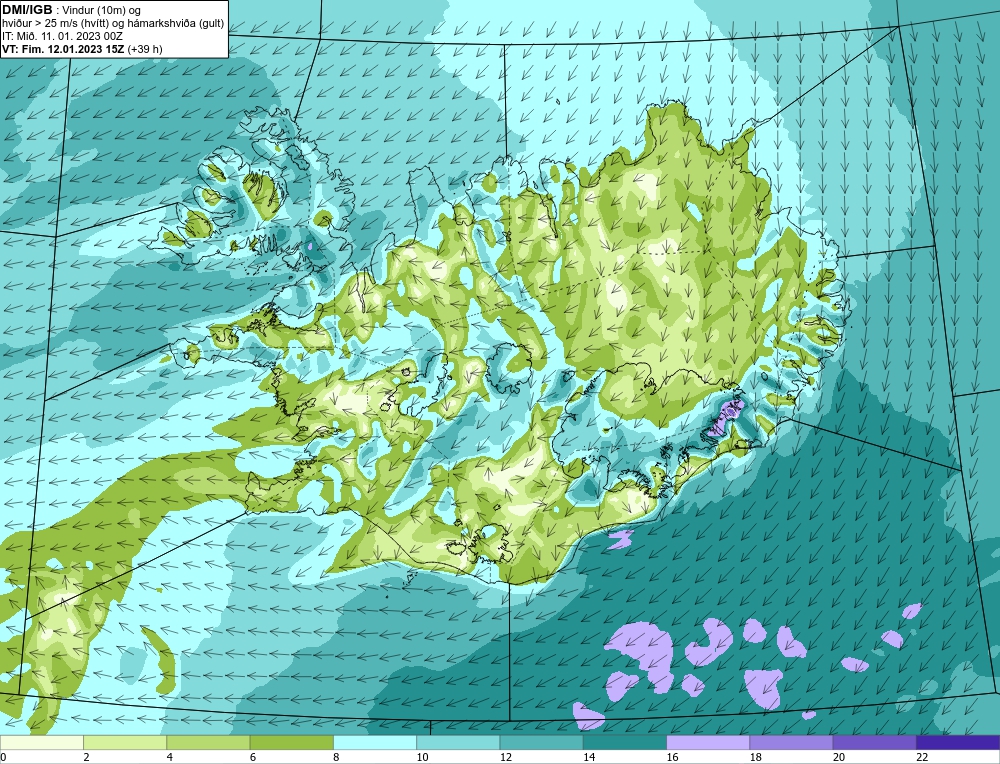Click the 10–12 m/s light teal legend swatch

pos(458,743)
